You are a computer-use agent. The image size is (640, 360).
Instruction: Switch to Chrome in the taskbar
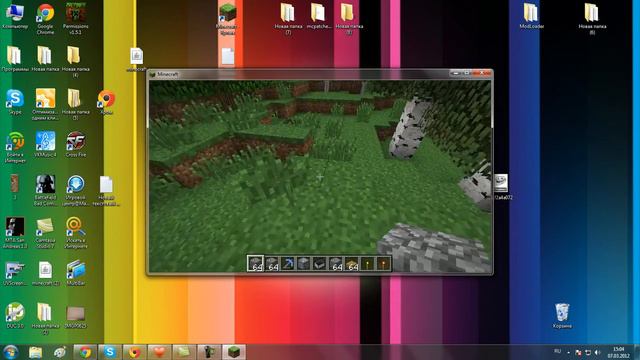tap(85, 352)
